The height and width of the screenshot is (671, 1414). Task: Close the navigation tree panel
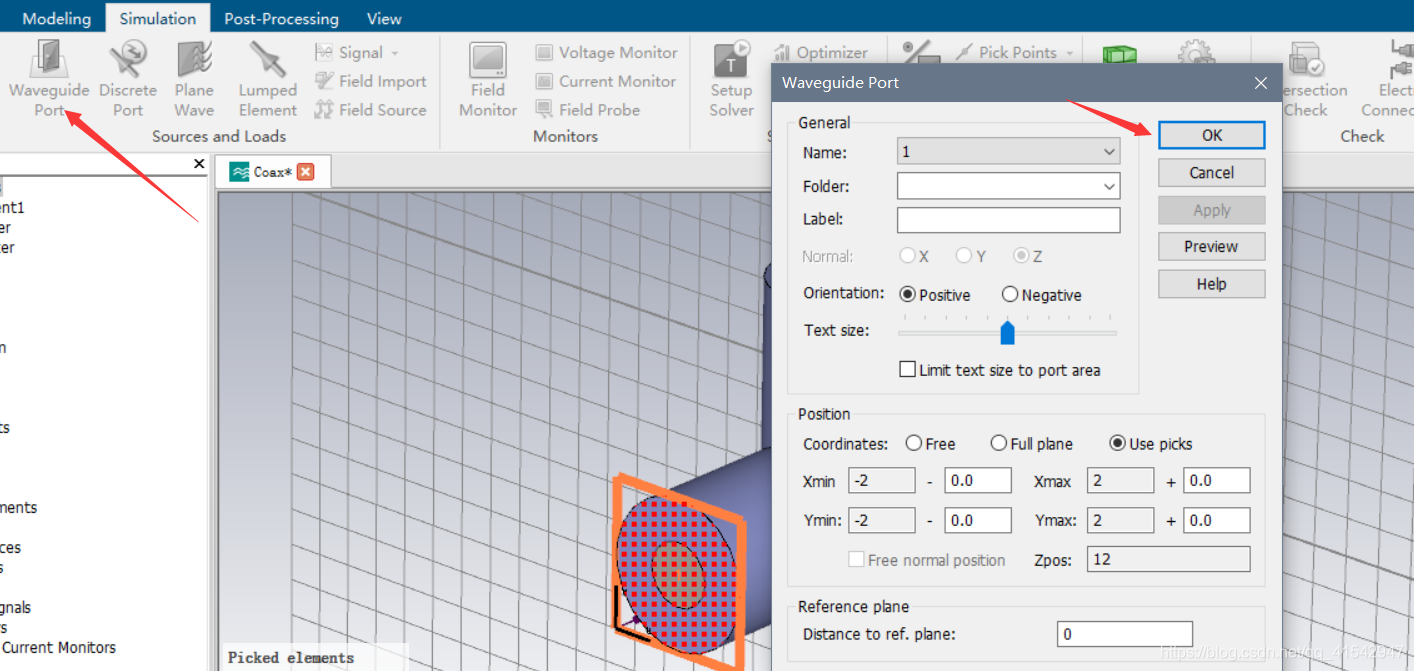point(199,164)
